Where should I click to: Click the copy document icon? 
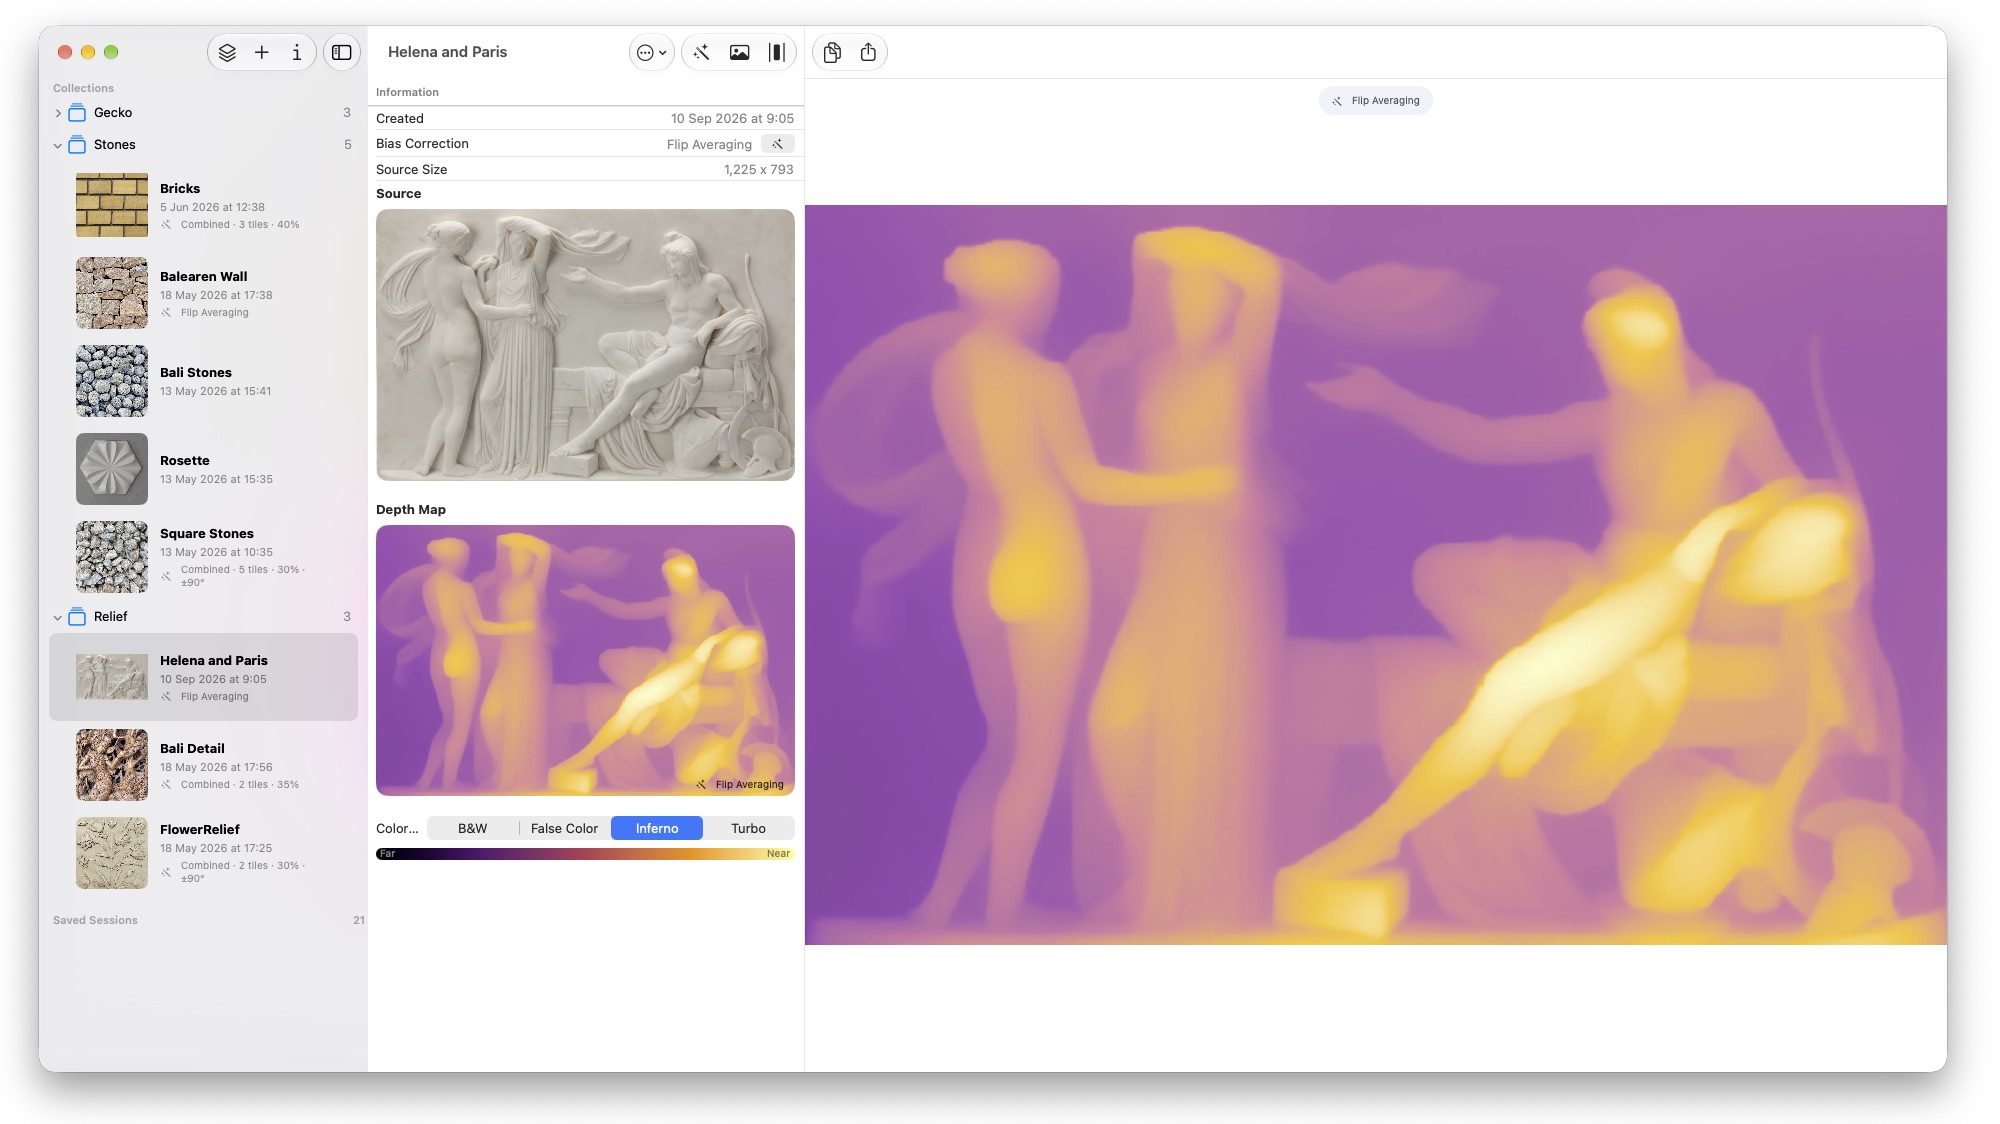(x=832, y=52)
